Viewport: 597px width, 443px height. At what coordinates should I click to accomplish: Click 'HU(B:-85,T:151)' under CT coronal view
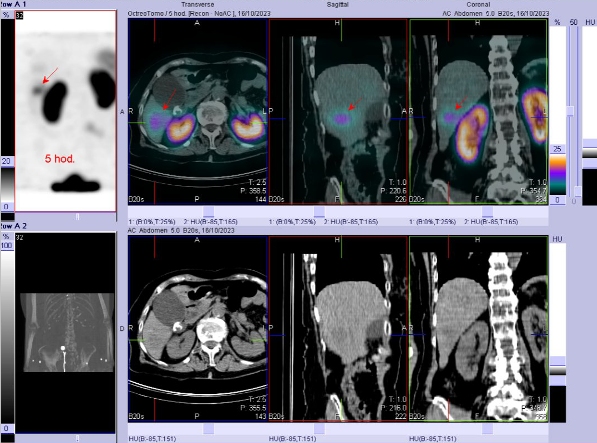[x=433, y=439]
